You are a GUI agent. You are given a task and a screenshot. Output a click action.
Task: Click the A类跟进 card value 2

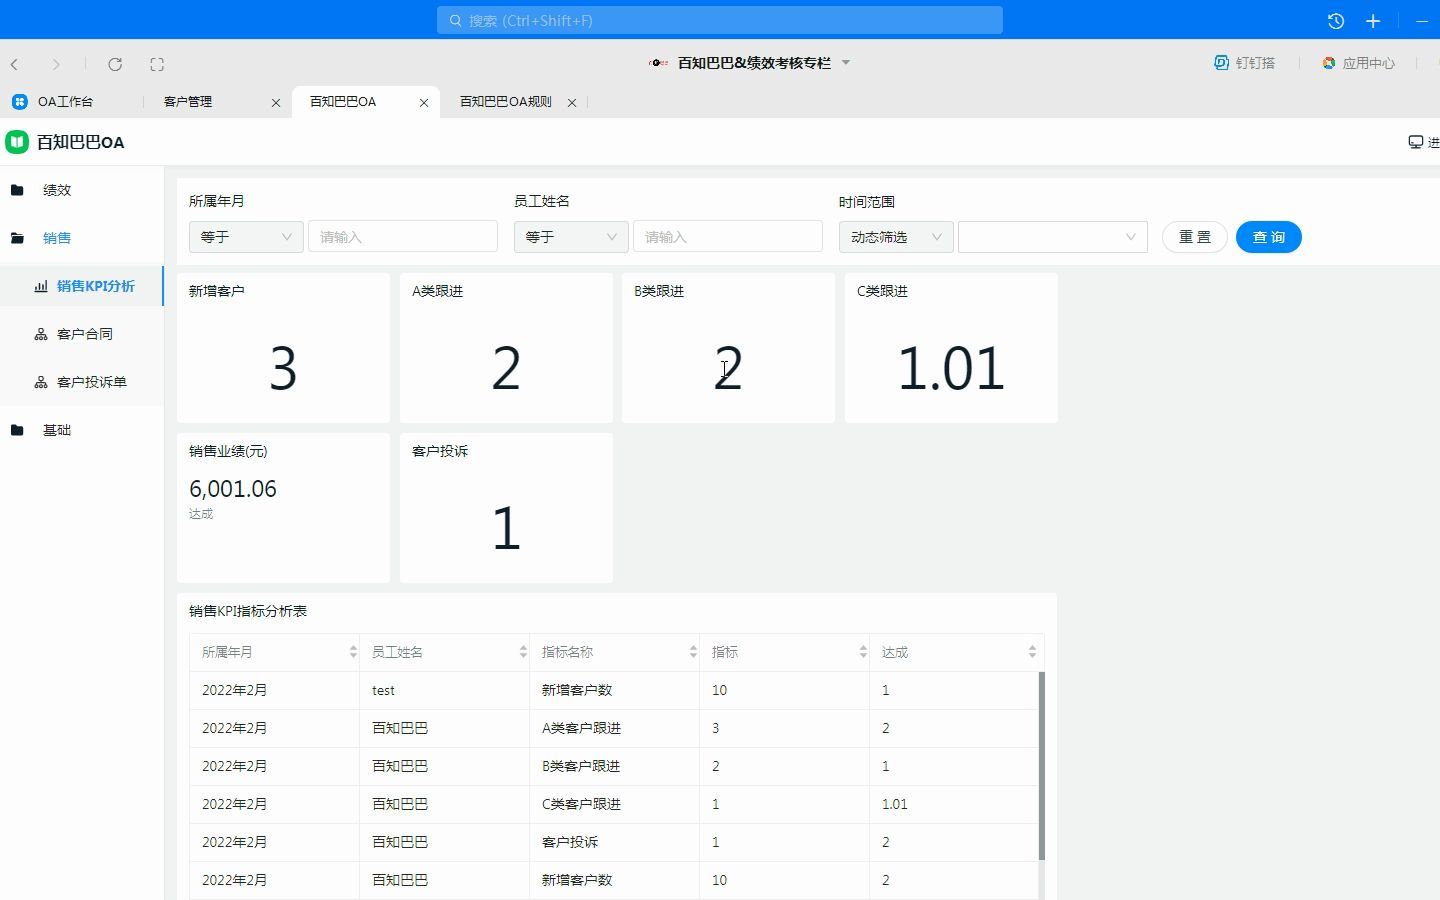(x=506, y=368)
